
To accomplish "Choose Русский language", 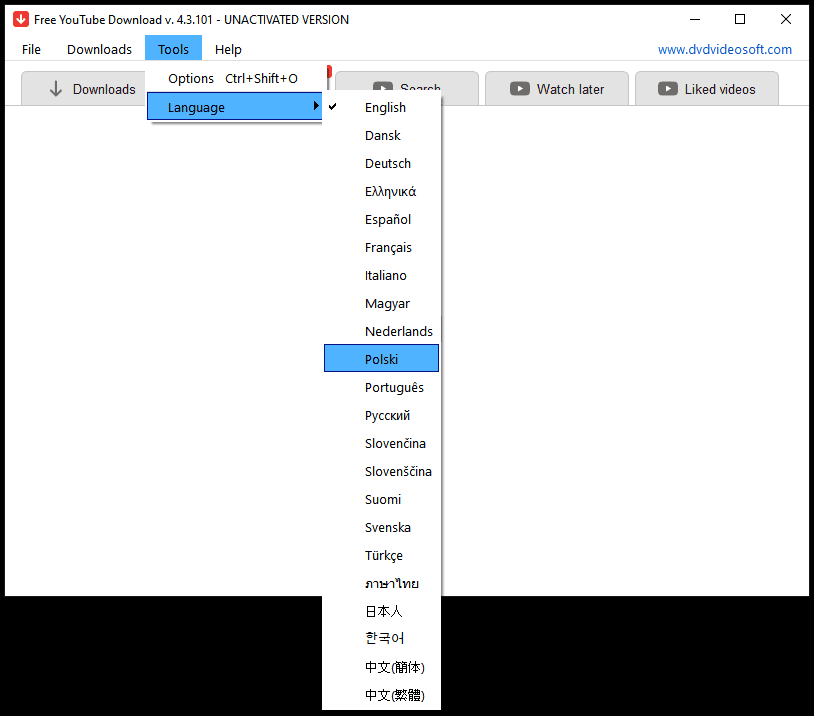I will tap(382, 415).
